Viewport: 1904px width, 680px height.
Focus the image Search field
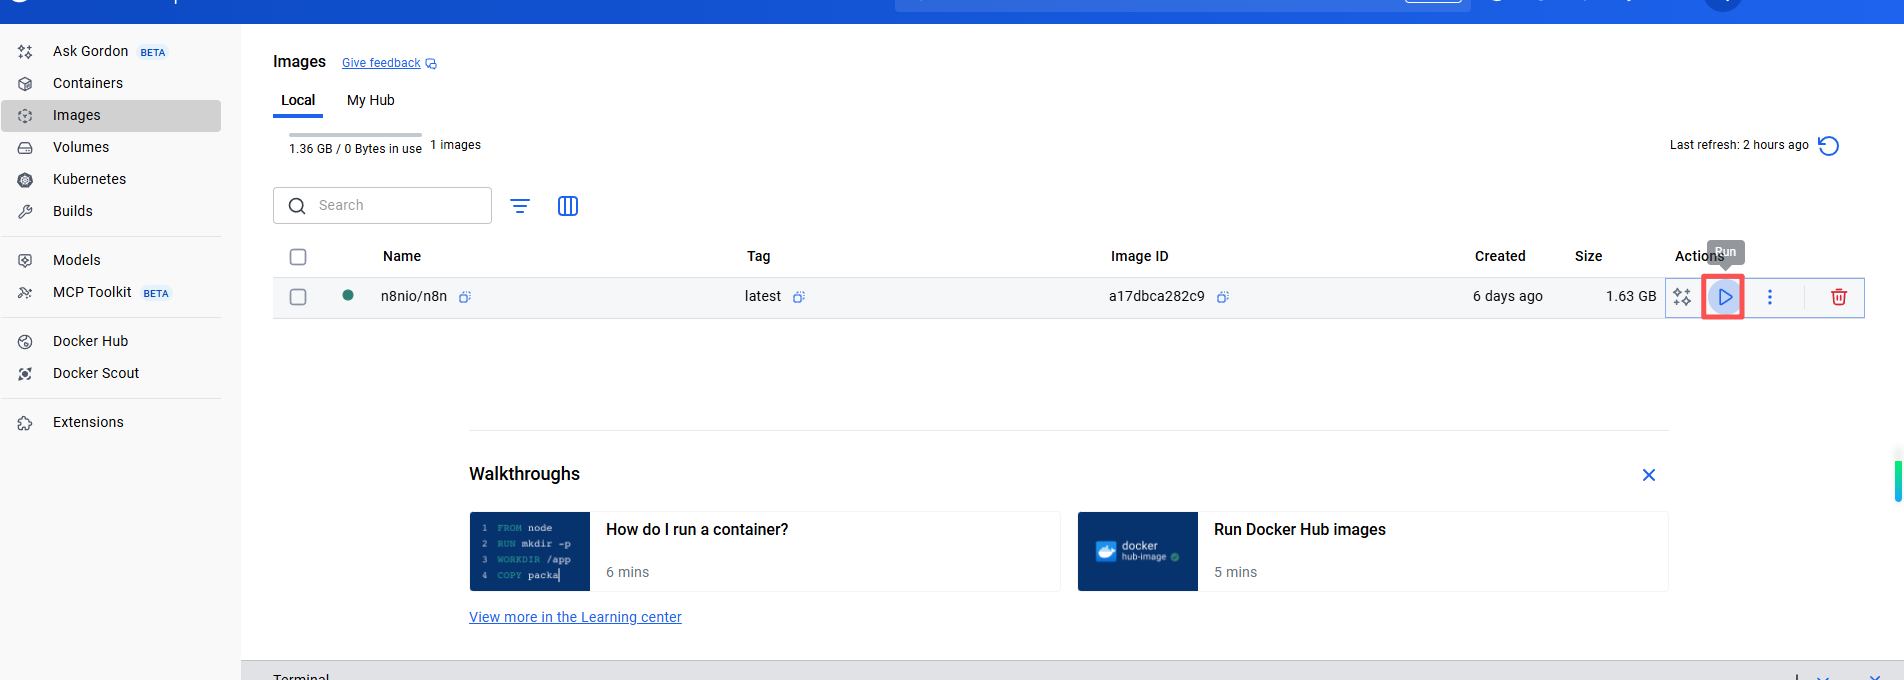click(x=382, y=205)
